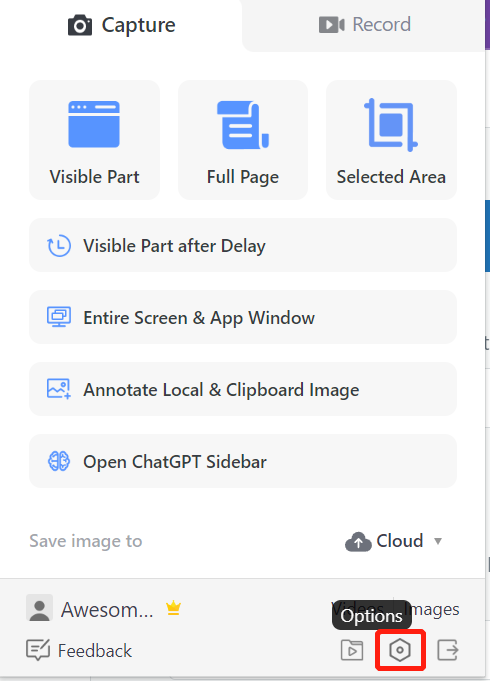
Task: Click the sign-out arrow icon
Action: [x=448, y=650]
